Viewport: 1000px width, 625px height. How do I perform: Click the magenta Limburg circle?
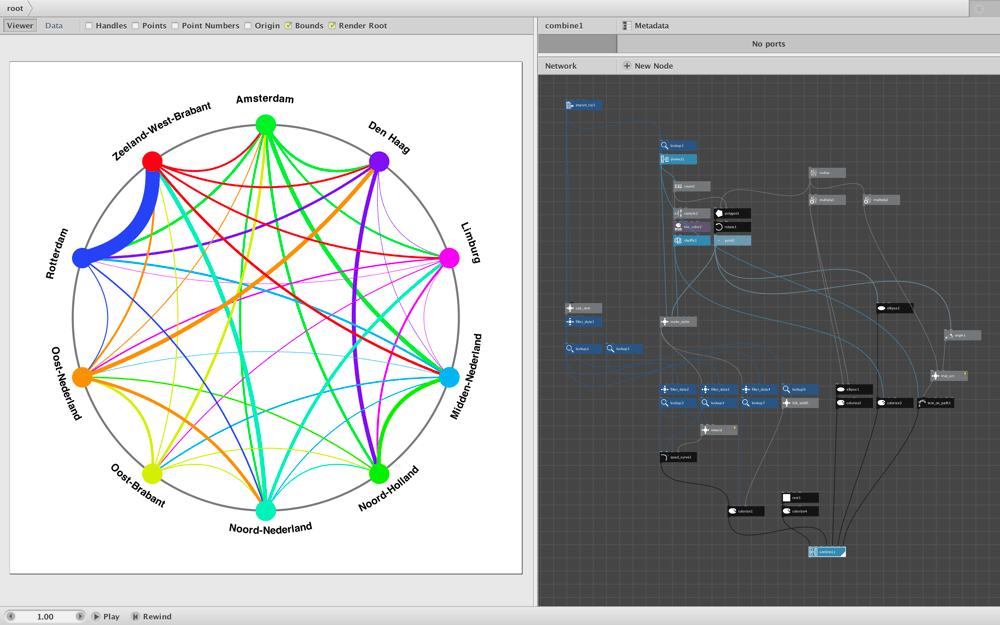coord(450,258)
